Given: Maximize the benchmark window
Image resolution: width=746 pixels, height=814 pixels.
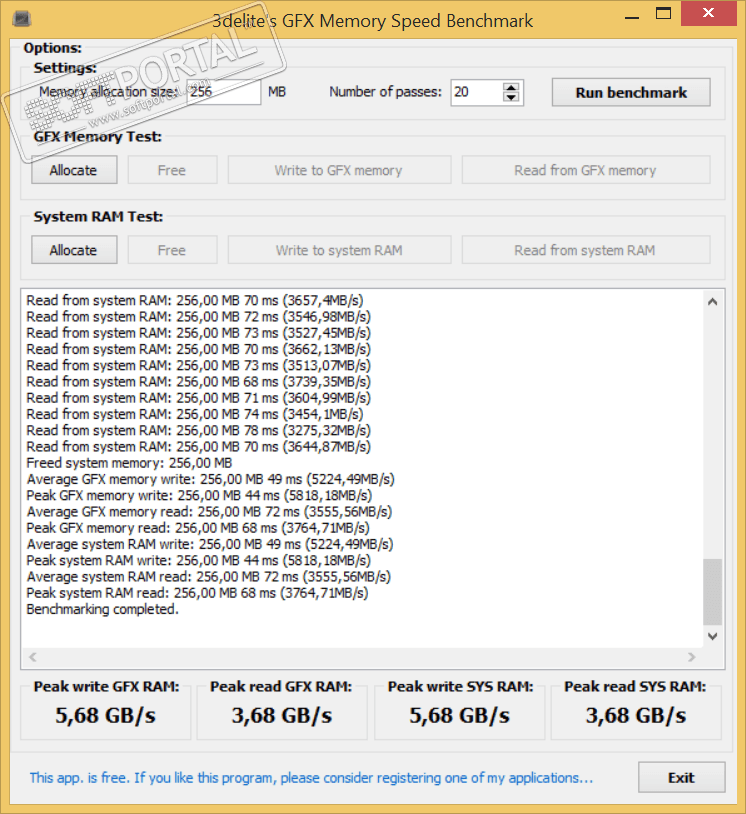Looking at the screenshot, I should click(663, 14).
